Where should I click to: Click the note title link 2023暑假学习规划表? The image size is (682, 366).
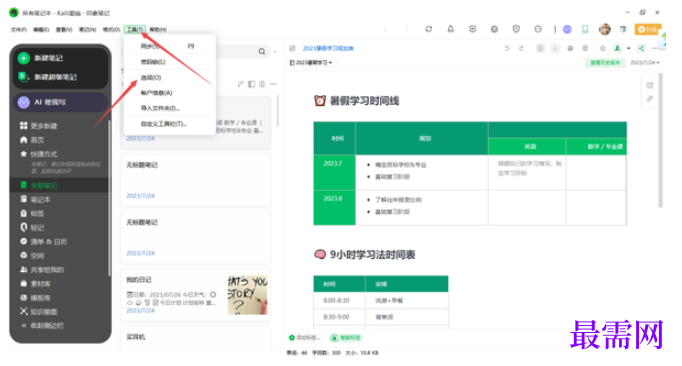[328, 48]
